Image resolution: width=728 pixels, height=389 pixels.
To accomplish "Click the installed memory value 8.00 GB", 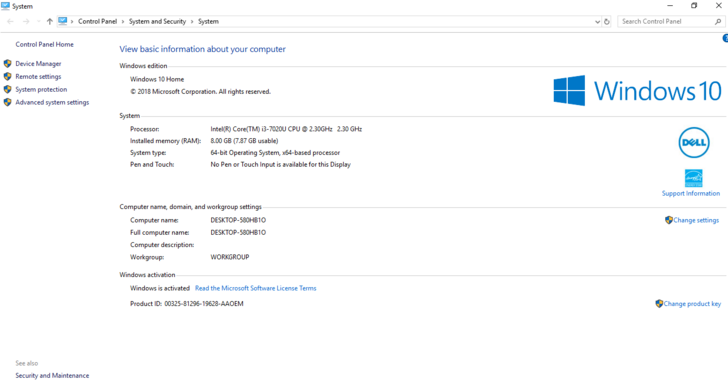I will tap(244, 141).
